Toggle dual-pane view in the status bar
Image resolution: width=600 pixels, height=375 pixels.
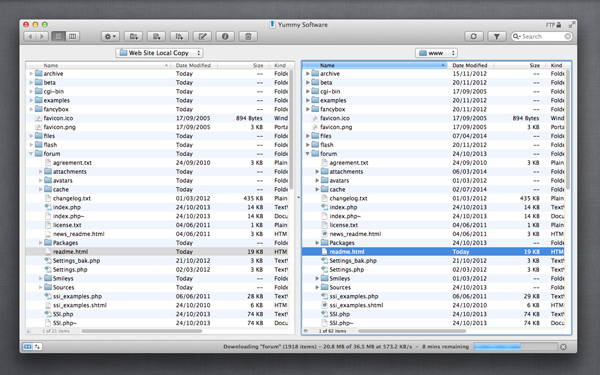pos(27,347)
